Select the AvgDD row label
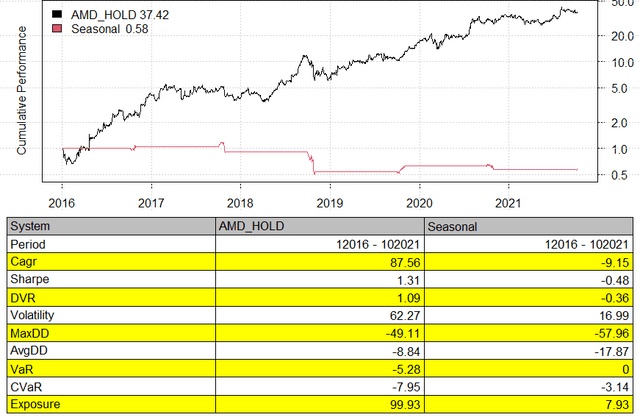Screen dimensions: 640x420 [x=29, y=351]
